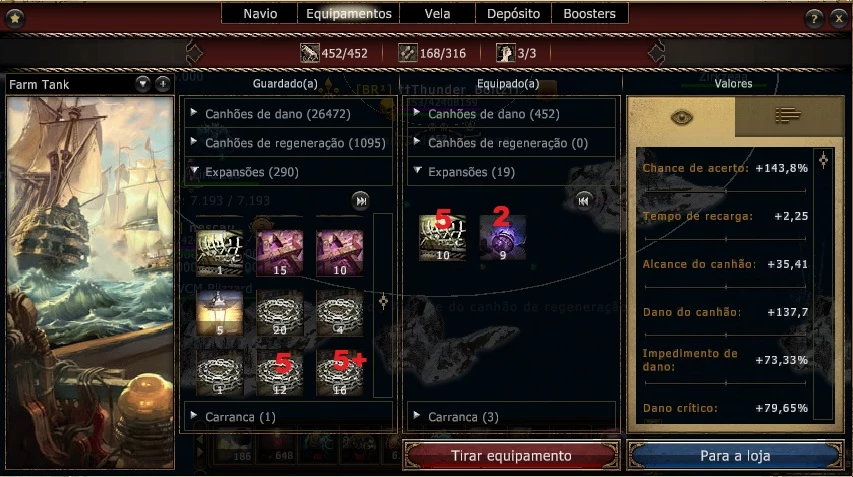Switch to the list view tab in Valores
This screenshot has width=853, height=477.
point(787,115)
